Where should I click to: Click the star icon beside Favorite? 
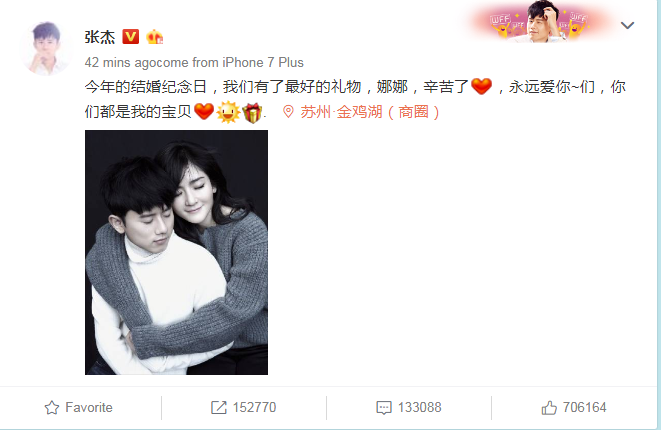click(52, 408)
